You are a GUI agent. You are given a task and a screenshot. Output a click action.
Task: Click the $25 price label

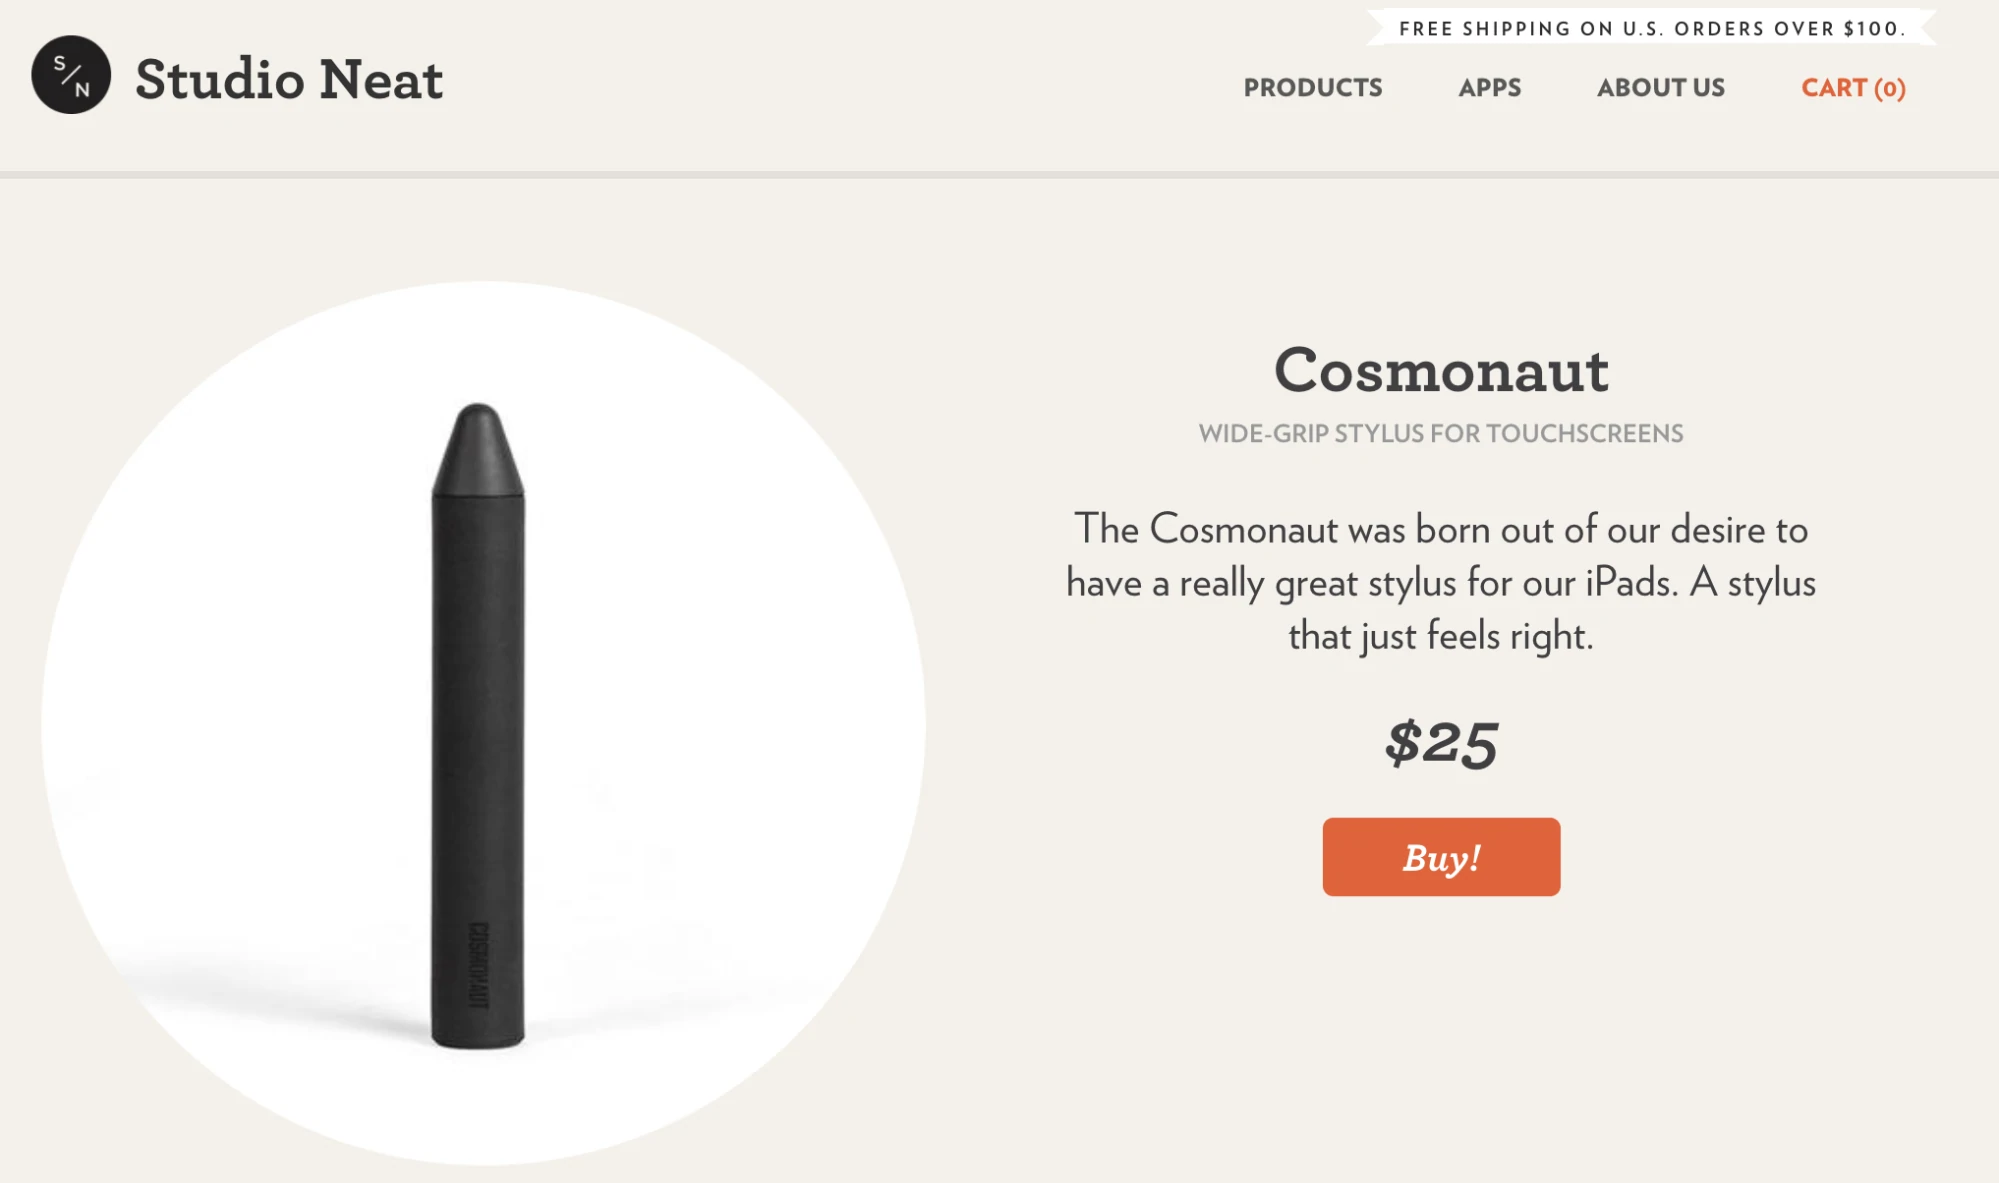point(1441,743)
